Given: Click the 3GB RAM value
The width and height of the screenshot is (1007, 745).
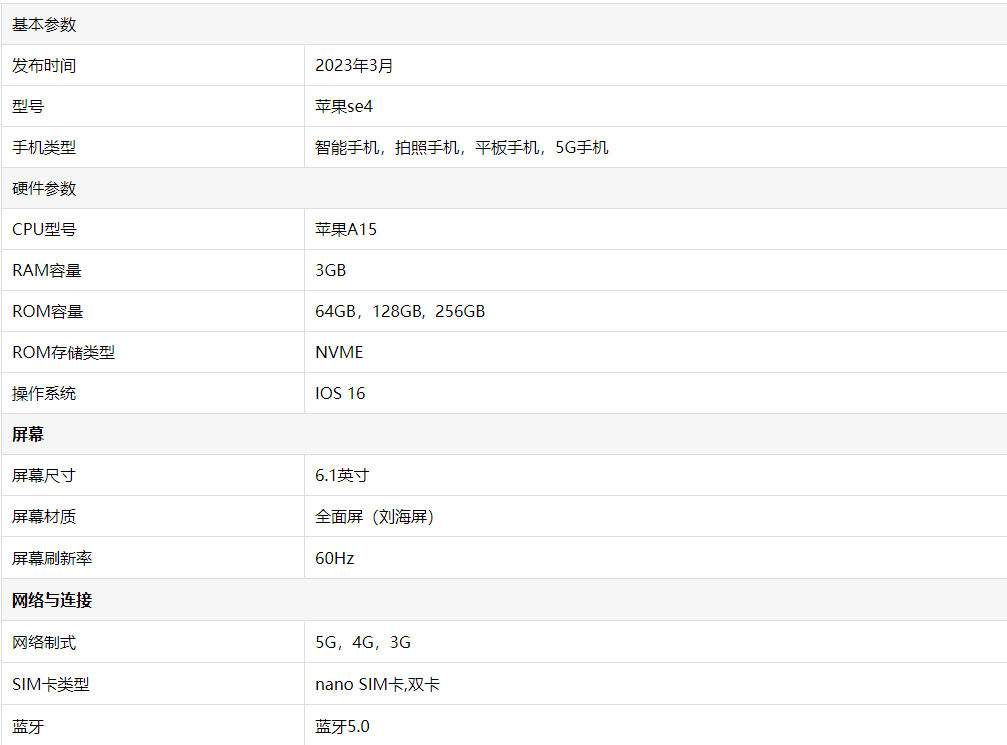Looking at the screenshot, I should 331,270.
